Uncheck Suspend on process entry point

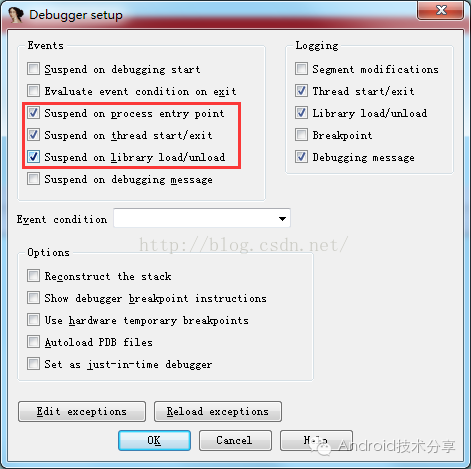33,113
